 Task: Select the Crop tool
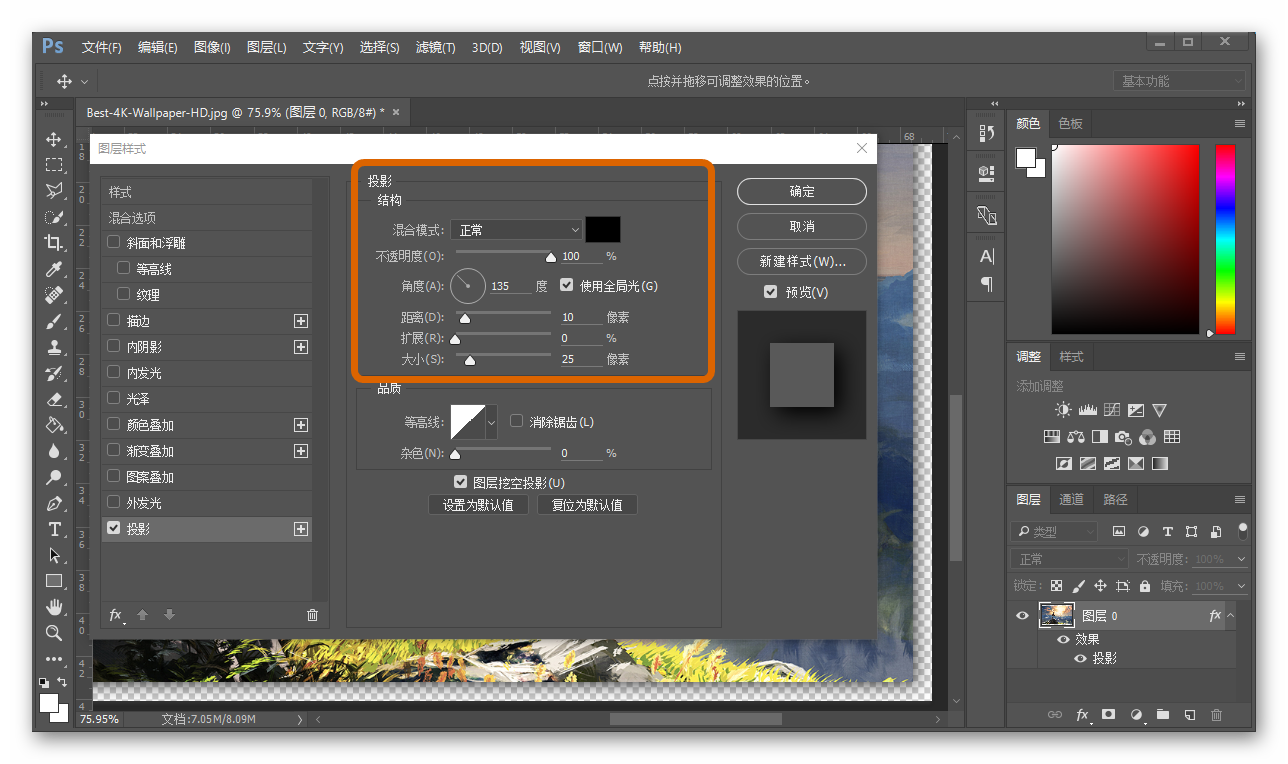(x=54, y=243)
